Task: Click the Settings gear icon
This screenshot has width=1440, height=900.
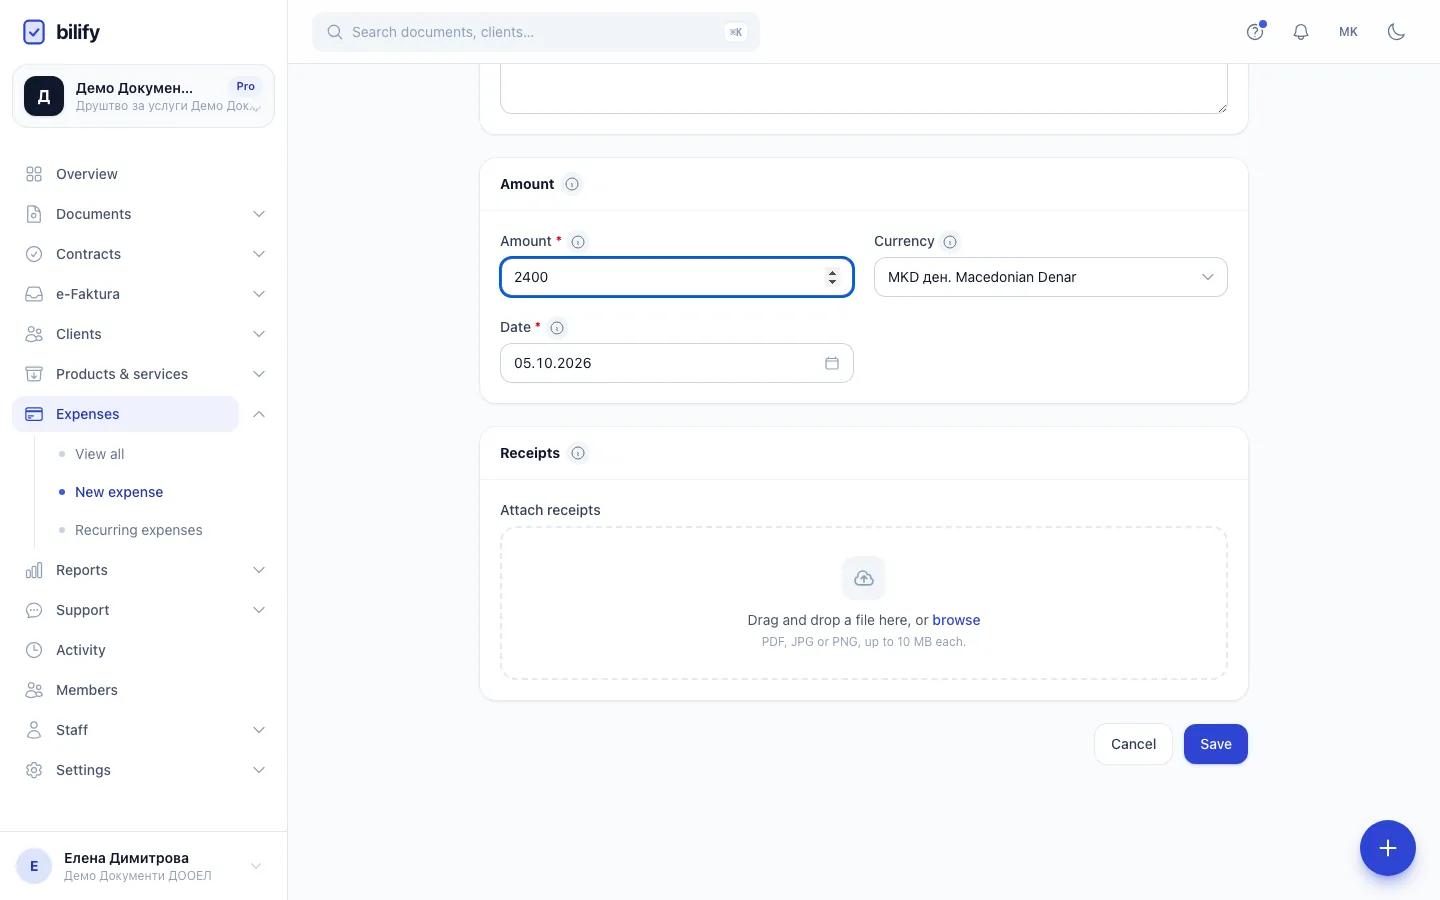Action: tap(34, 770)
